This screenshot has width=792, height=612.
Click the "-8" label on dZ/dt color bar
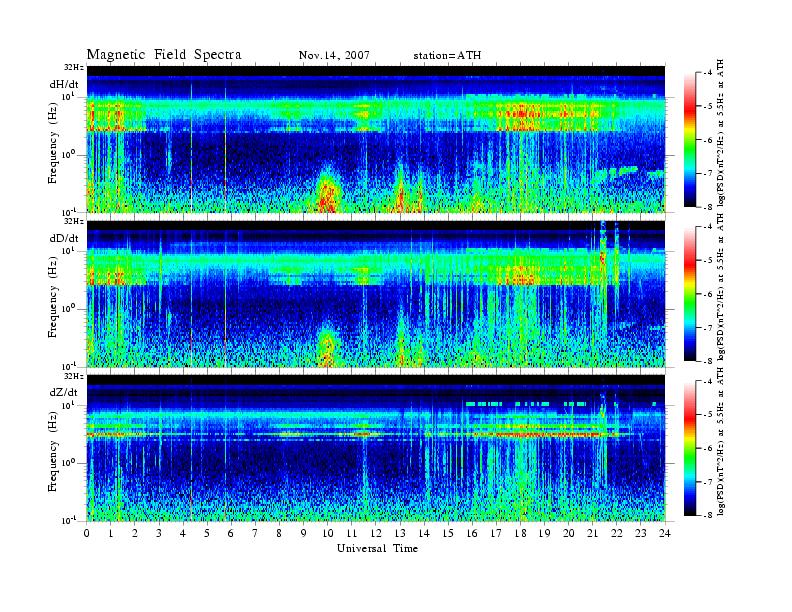[x=708, y=515]
